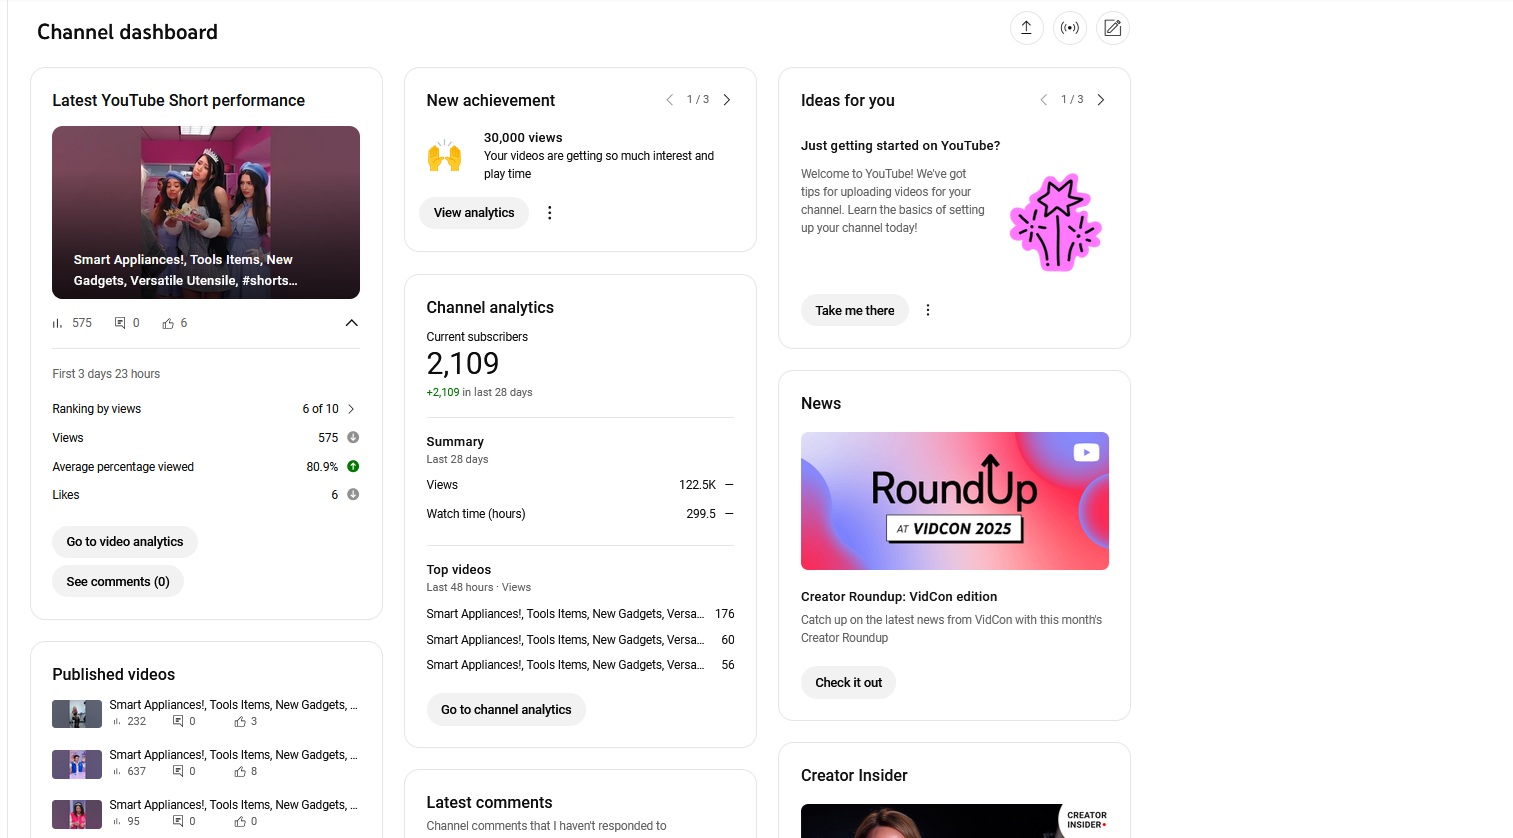Click the 6 of 10 ranking value
The width and height of the screenshot is (1513, 838).
(x=320, y=409)
